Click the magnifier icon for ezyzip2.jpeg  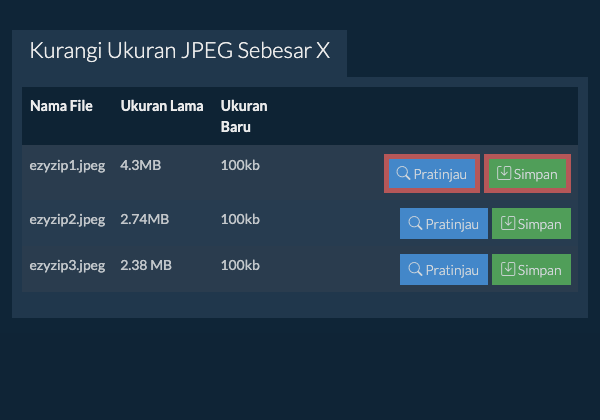(x=416, y=224)
